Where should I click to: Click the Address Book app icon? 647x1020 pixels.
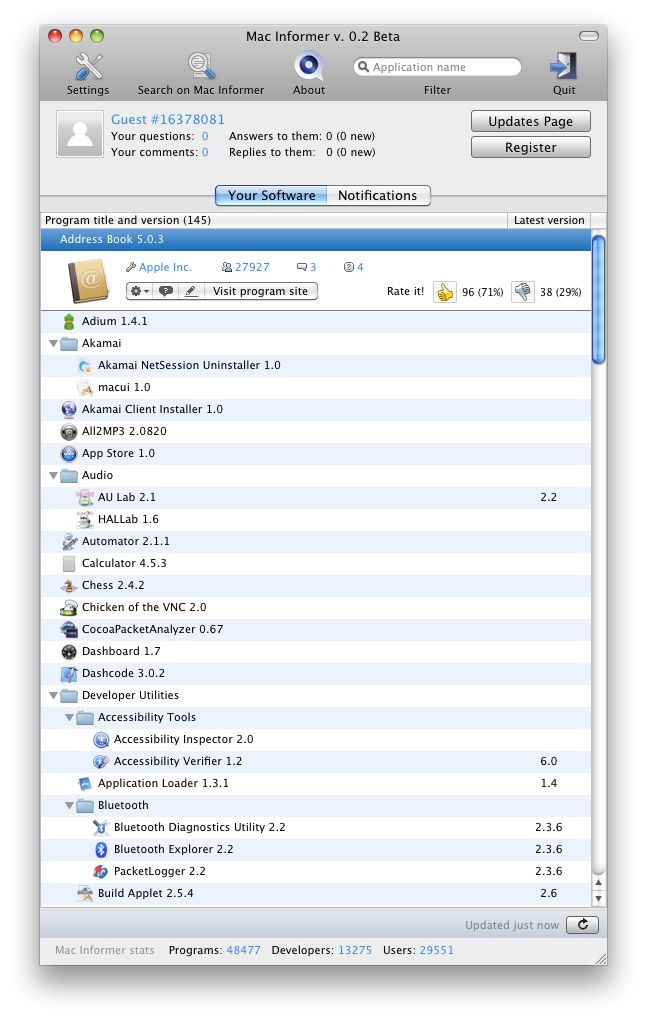point(89,280)
